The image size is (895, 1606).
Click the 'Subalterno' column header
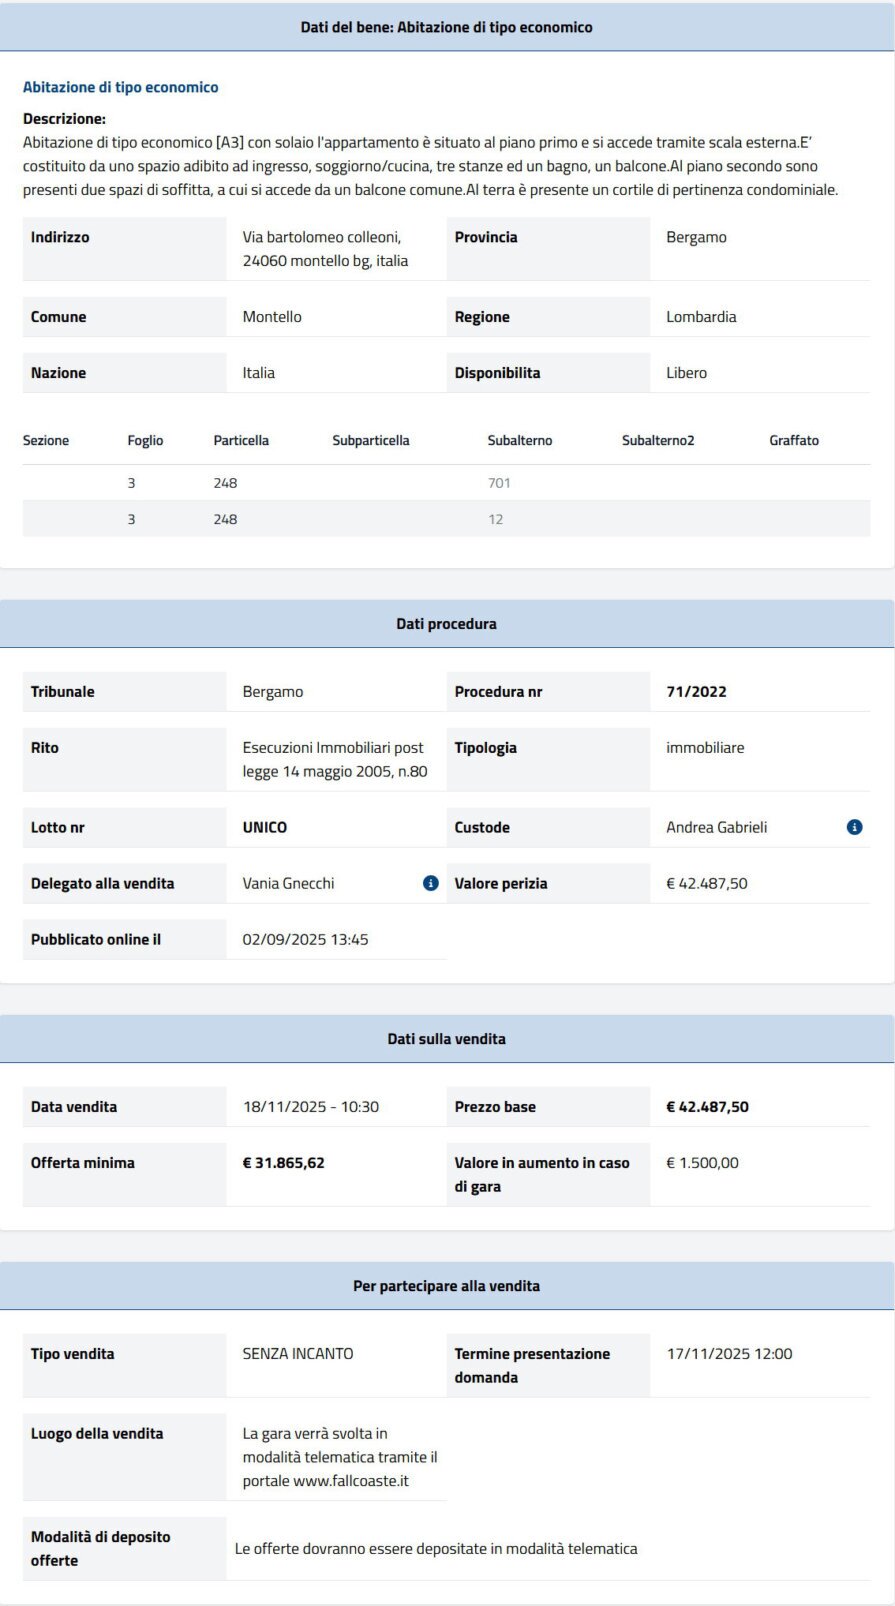click(519, 440)
